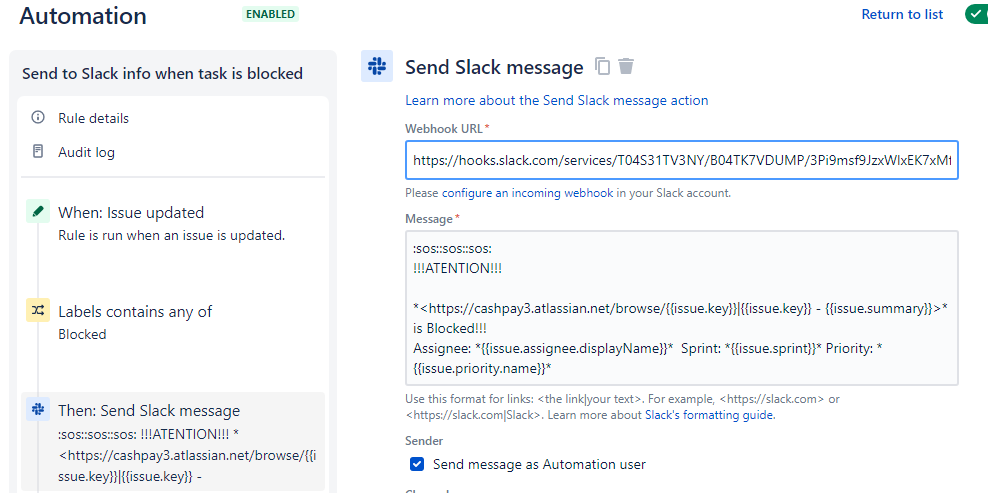Select Labels contains any of condition

135,311
